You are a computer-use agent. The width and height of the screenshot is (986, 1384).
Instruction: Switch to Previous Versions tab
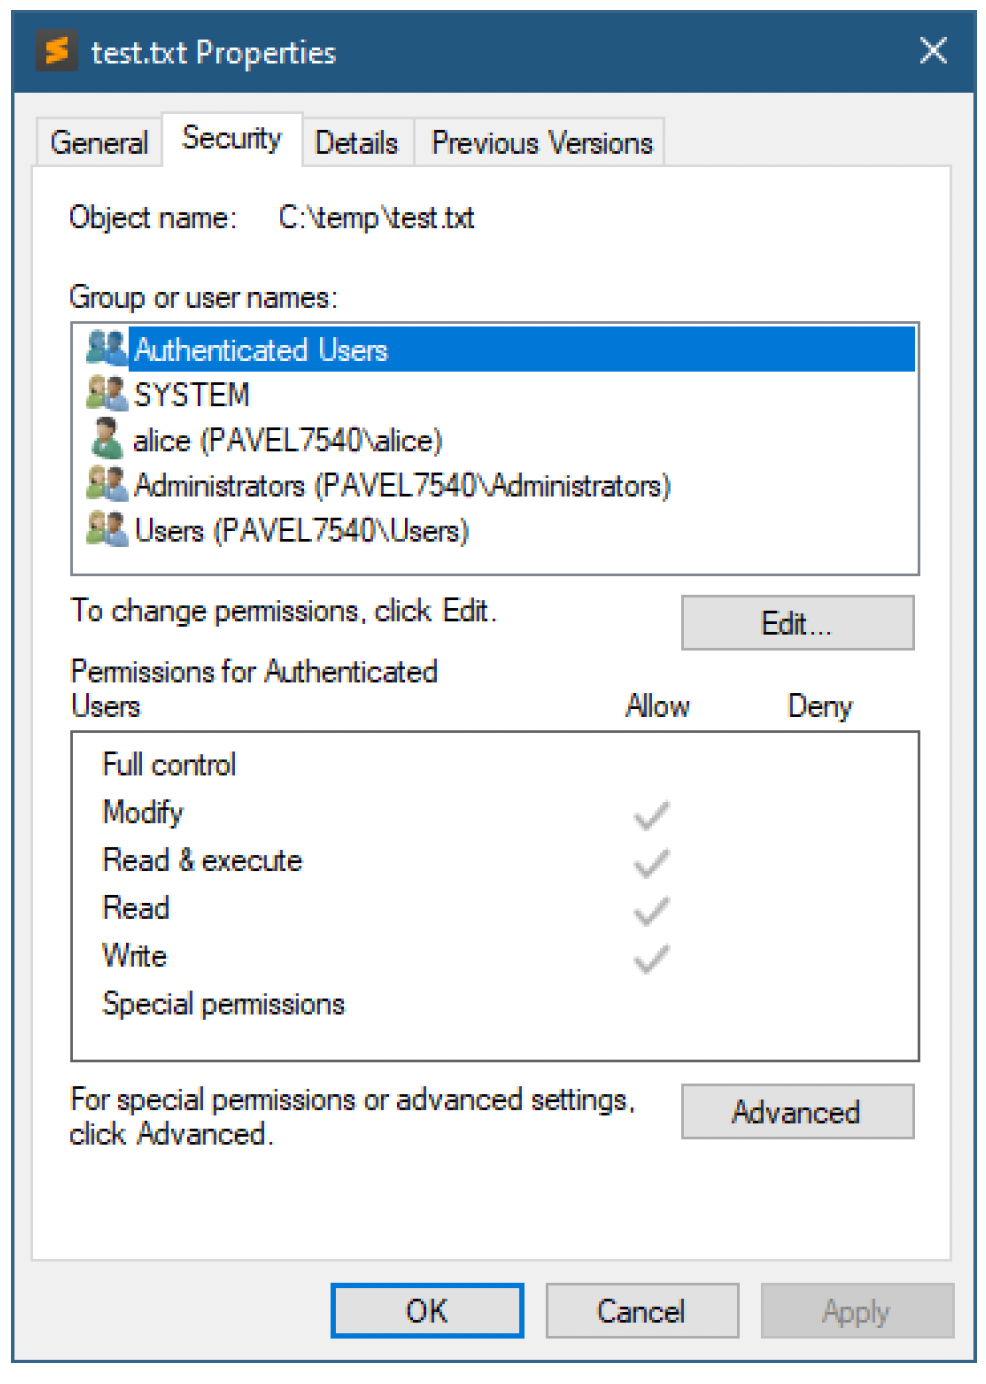tap(541, 143)
